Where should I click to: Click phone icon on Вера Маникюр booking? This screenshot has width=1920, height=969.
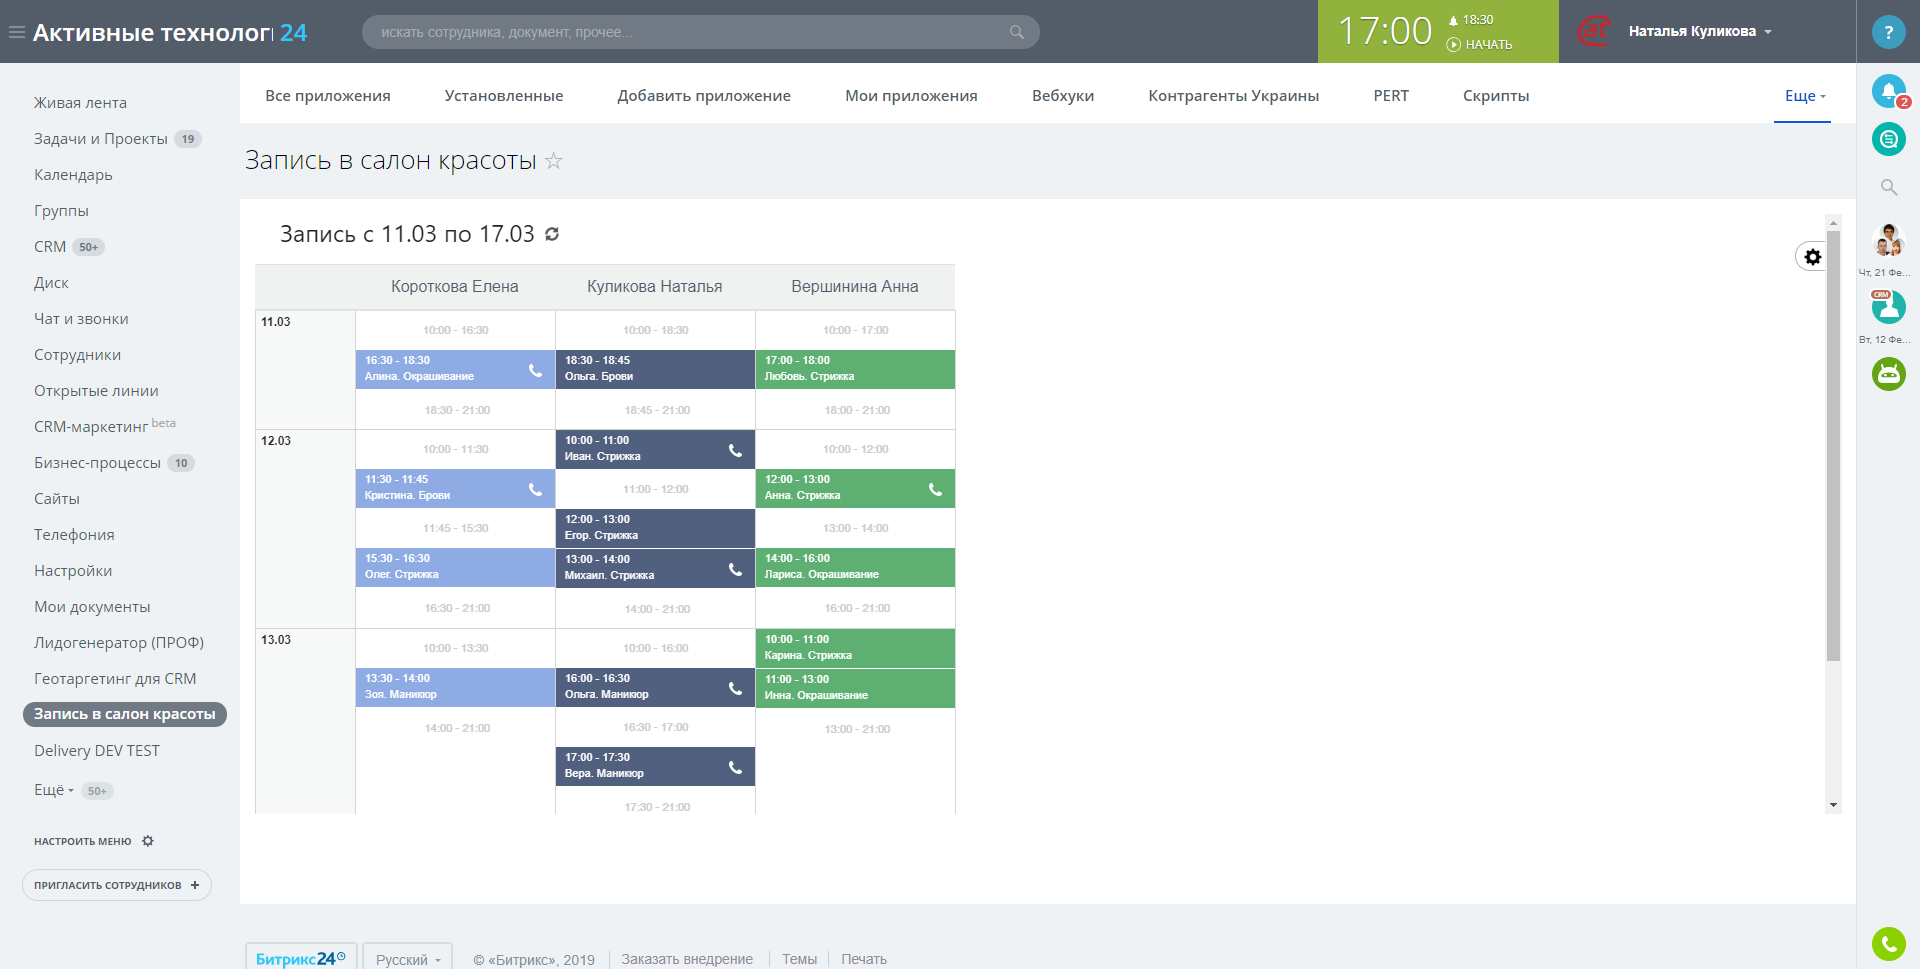click(x=735, y=767)
